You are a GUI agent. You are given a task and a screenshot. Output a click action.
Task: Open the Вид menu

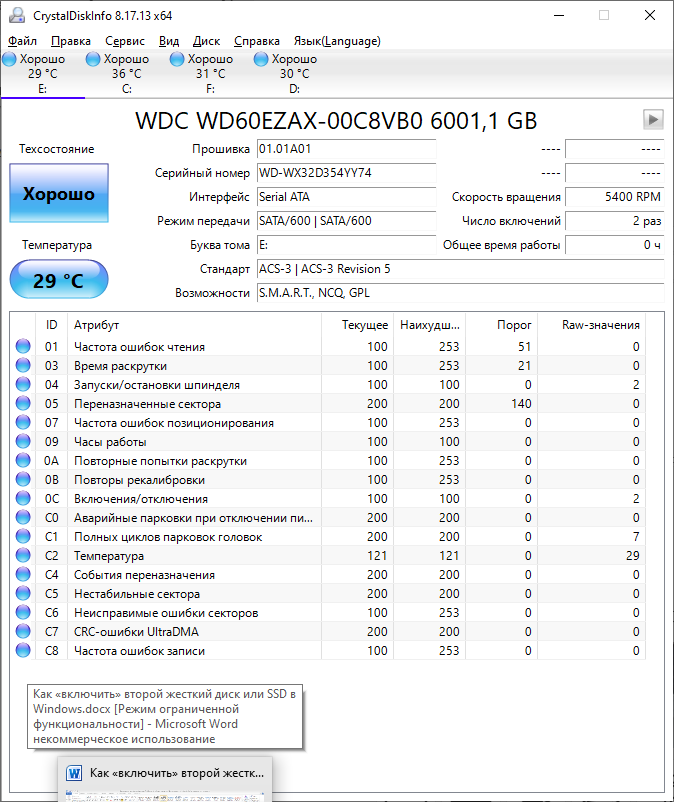pyautogui.click(x=169, y=41)
